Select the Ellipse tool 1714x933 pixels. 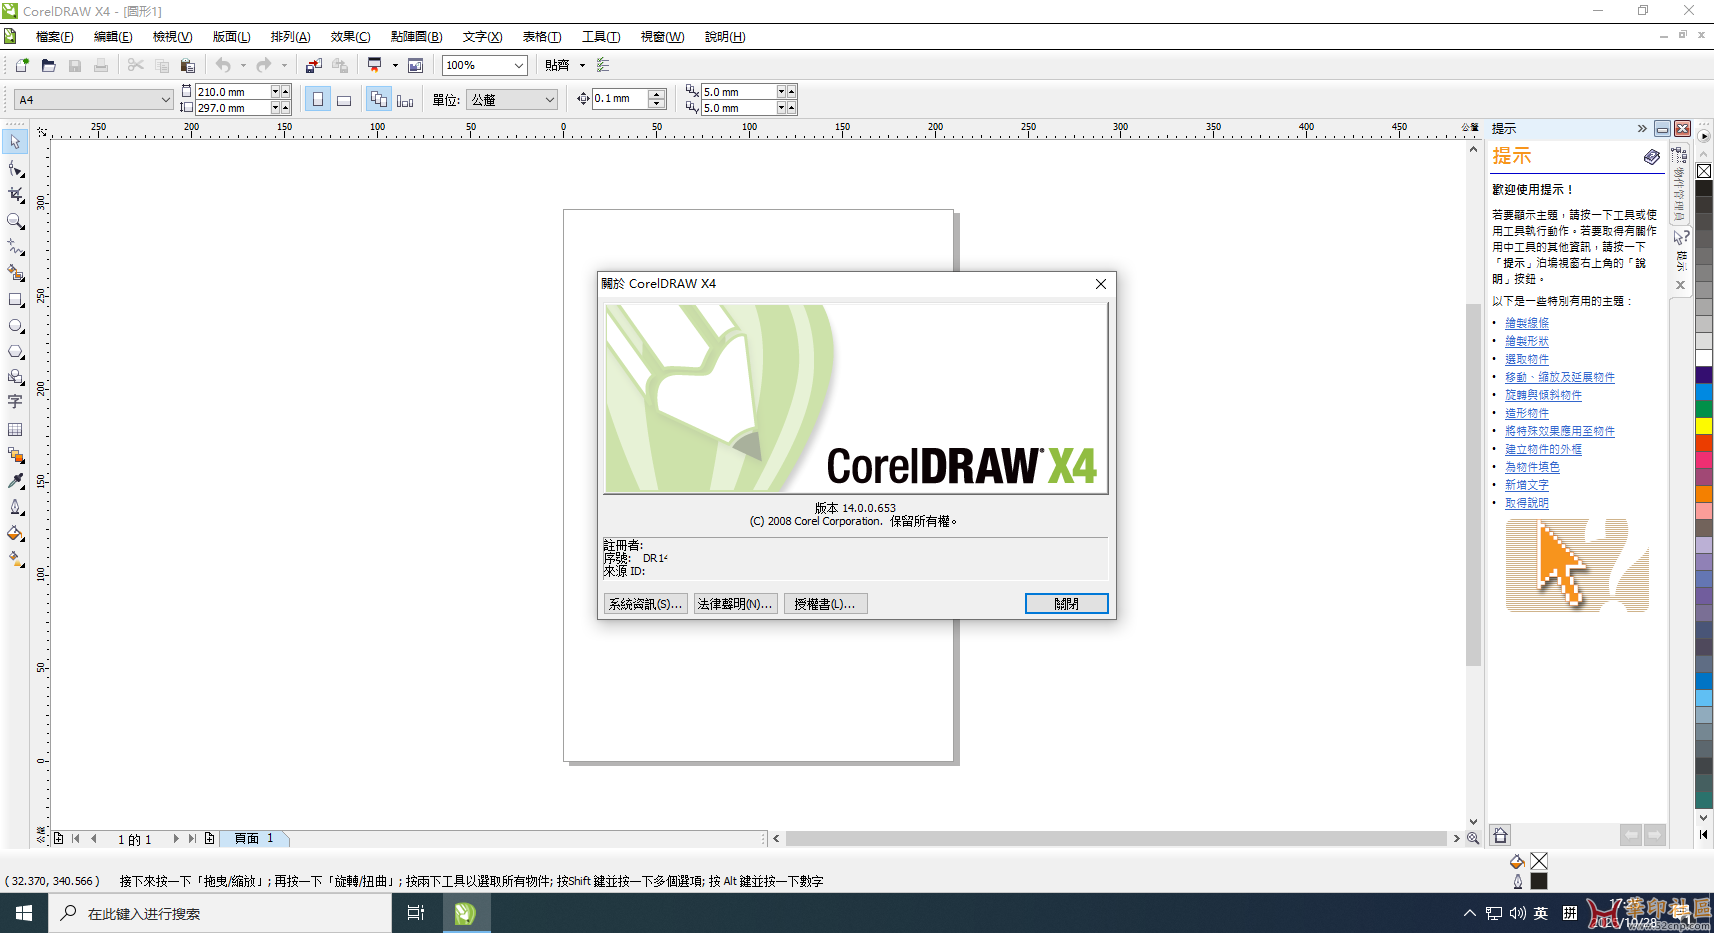[15, 326]
